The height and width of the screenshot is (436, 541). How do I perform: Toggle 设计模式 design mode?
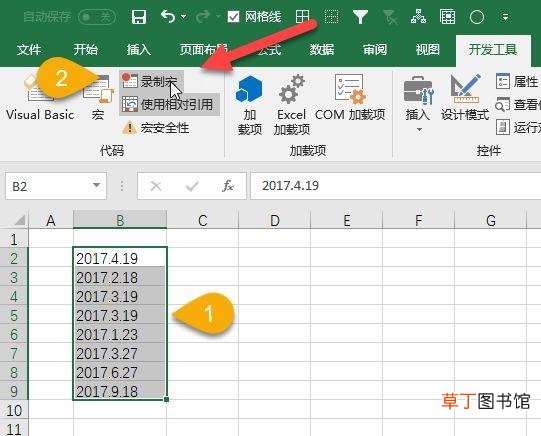coord(465,98)
